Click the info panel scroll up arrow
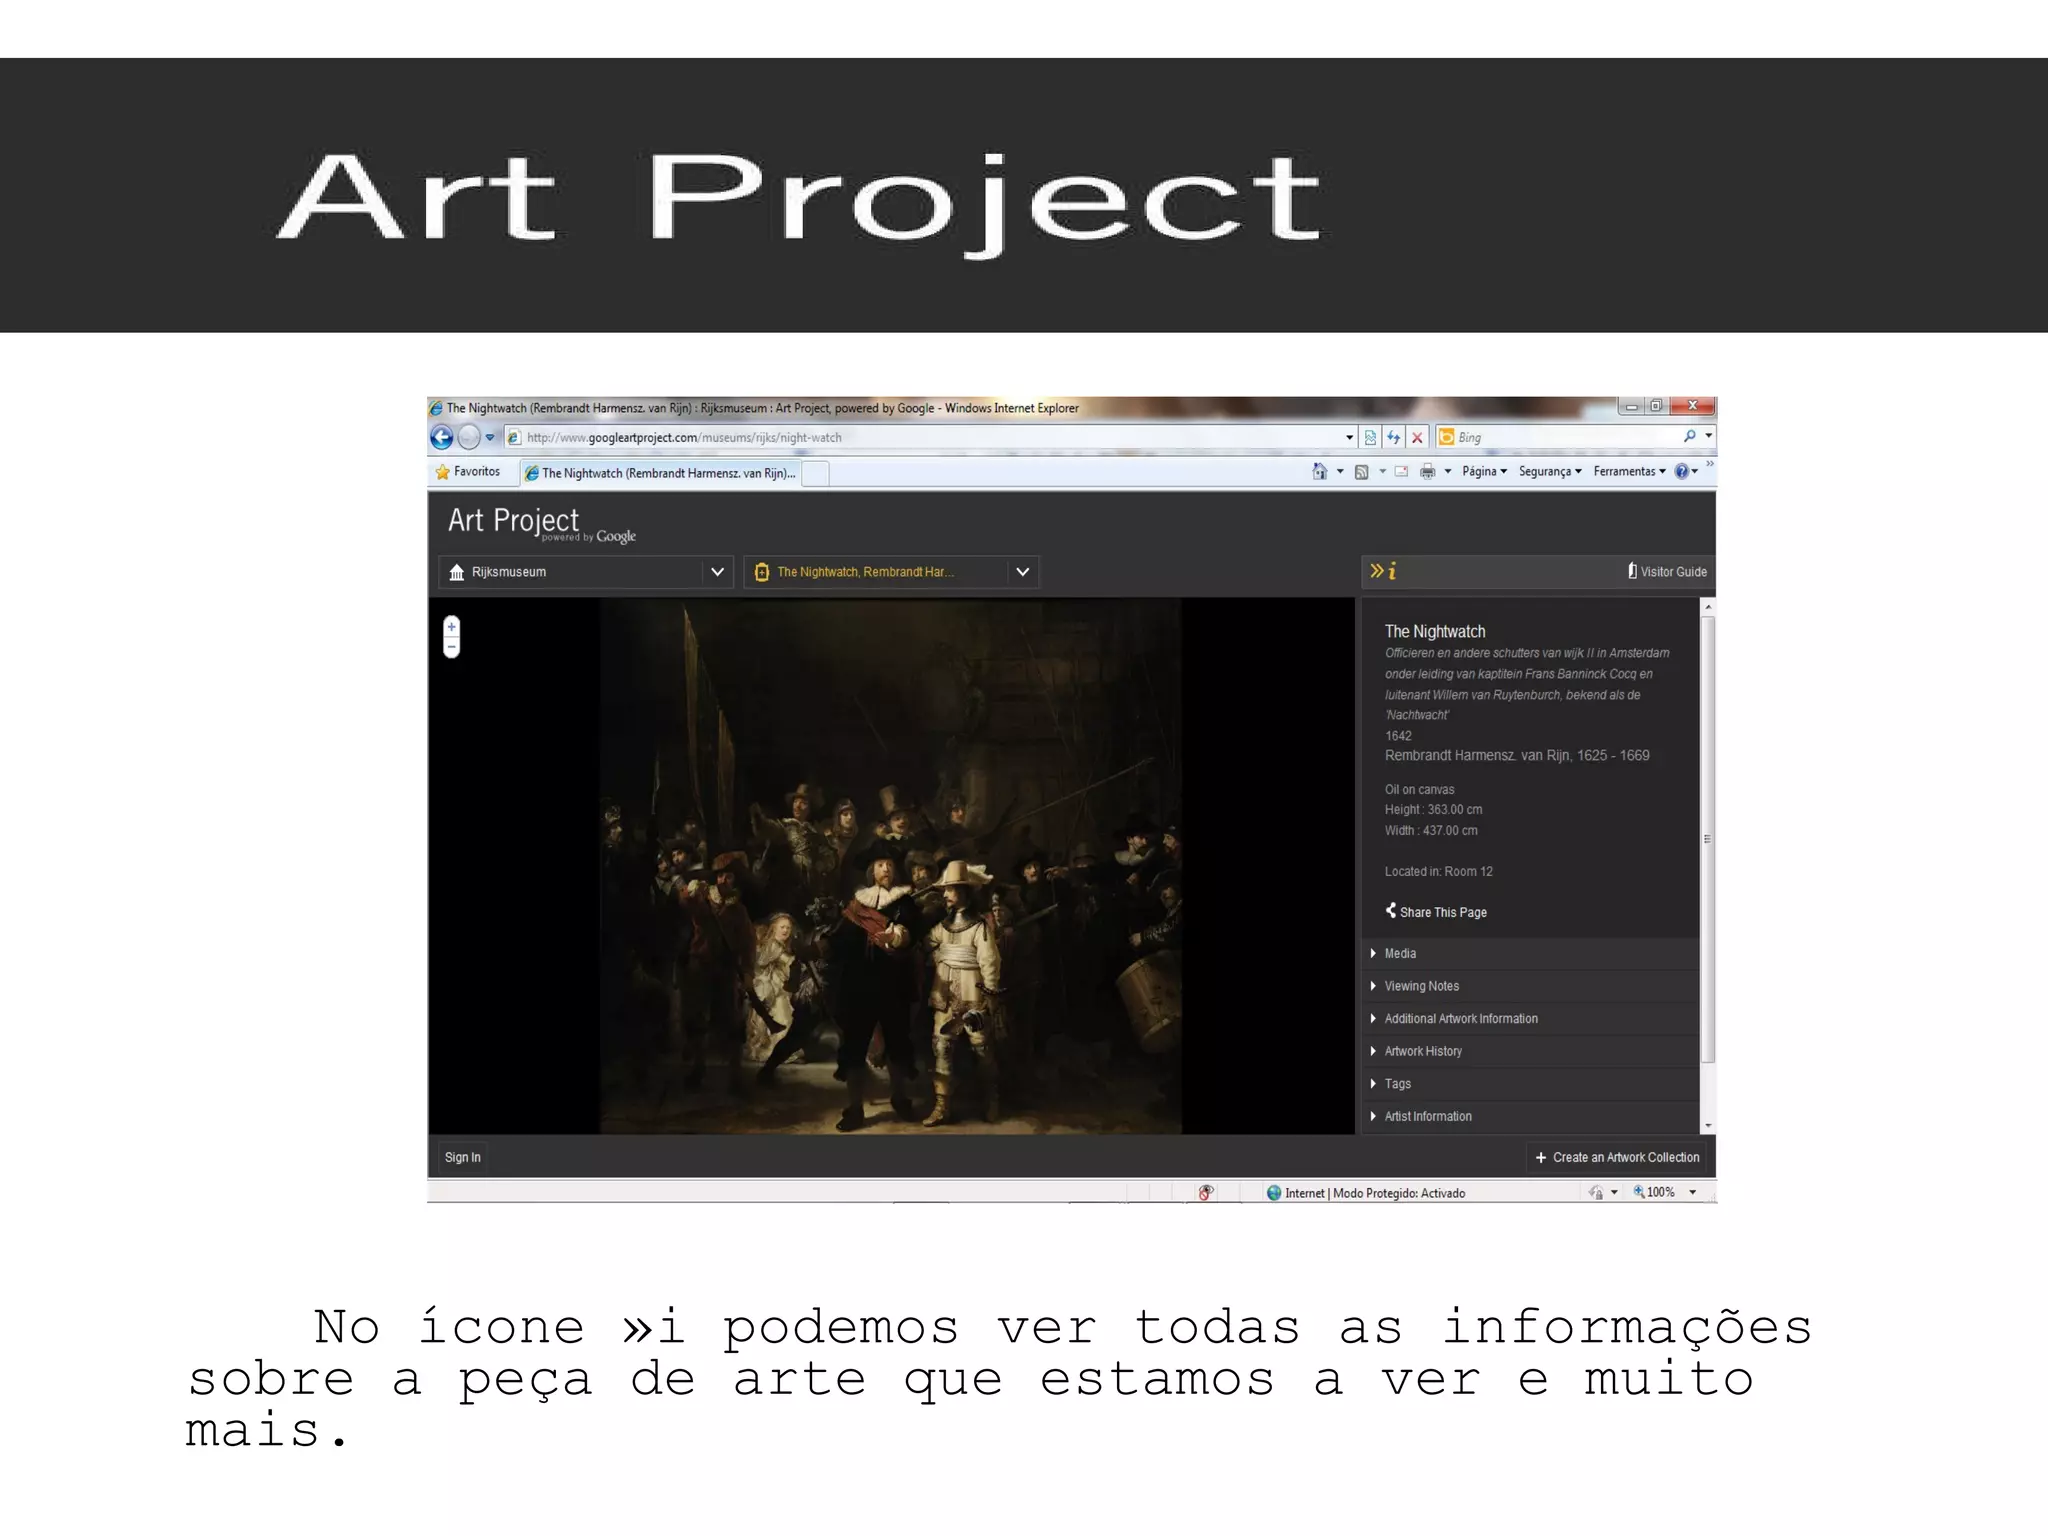This screenshot has height=1536, width=2048. point(1708,607)
